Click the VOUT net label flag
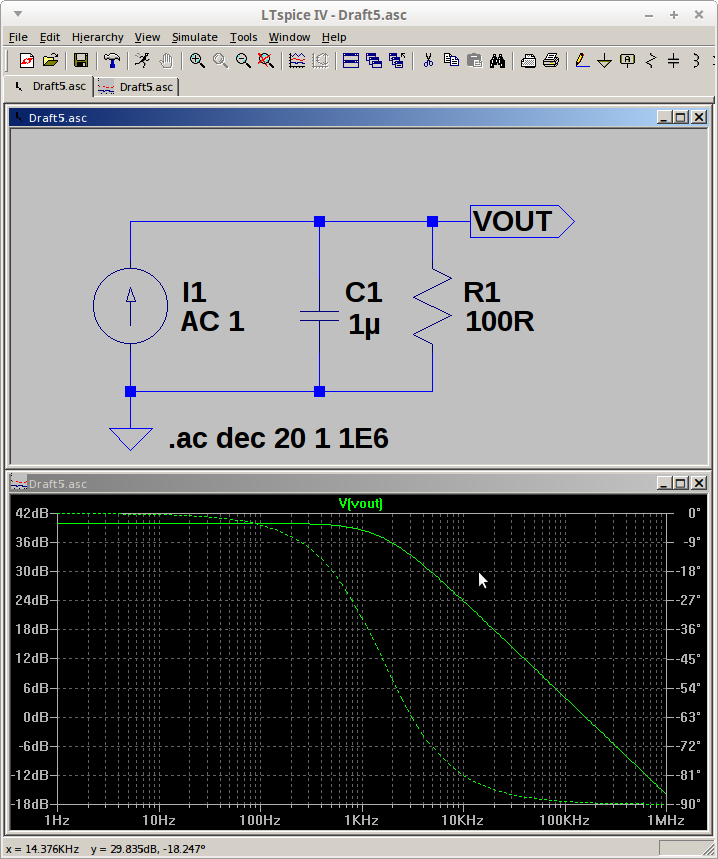The height and width of the screenshot is (859, 718). point(522,221)
